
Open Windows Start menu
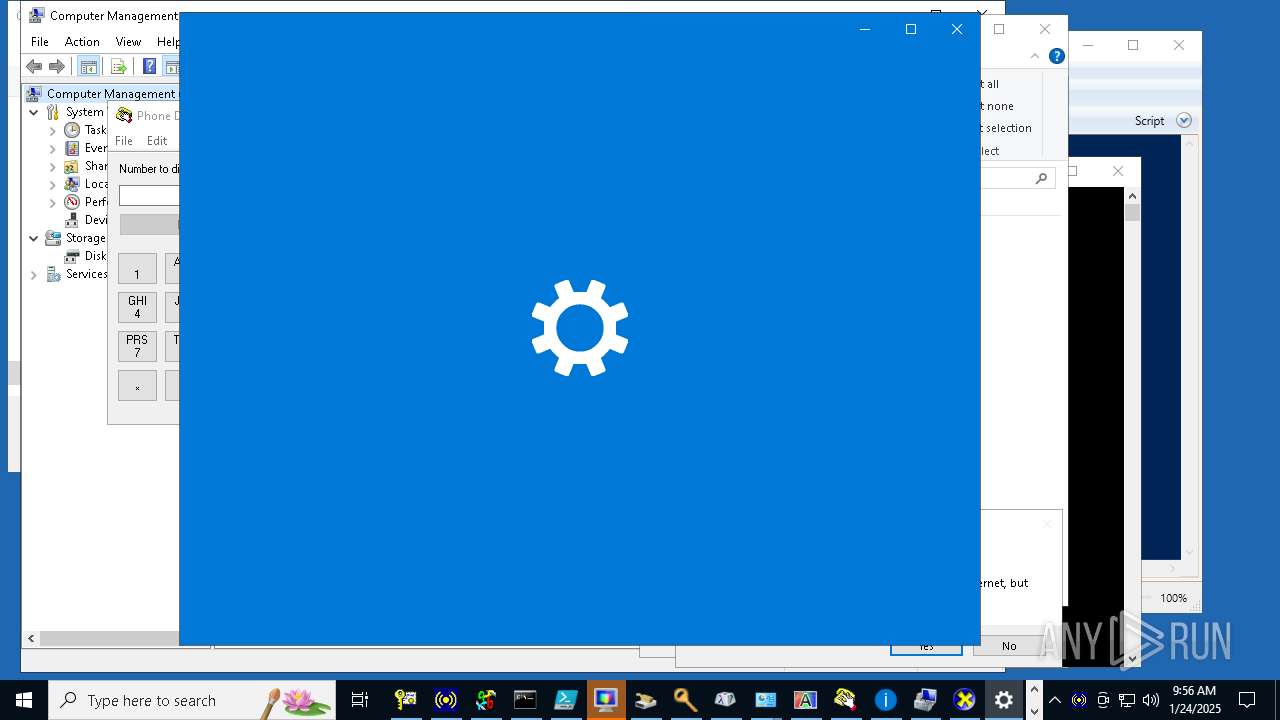click(x=24, y=700)
